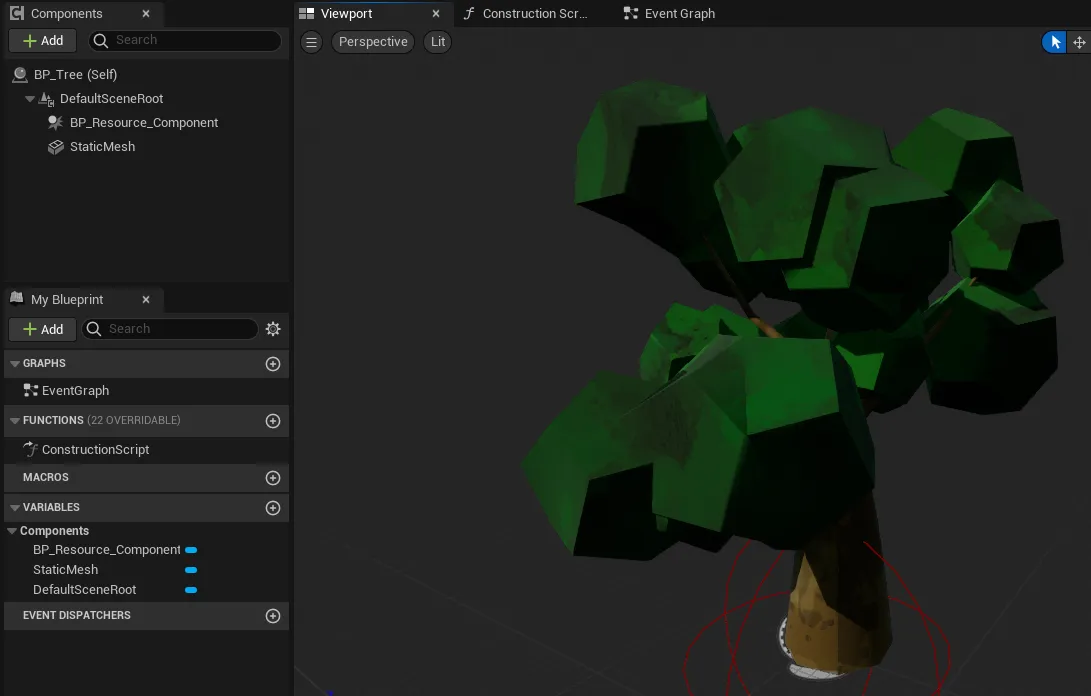
Task: Click the Viewport tab grid icon
Action: point(306,13)
